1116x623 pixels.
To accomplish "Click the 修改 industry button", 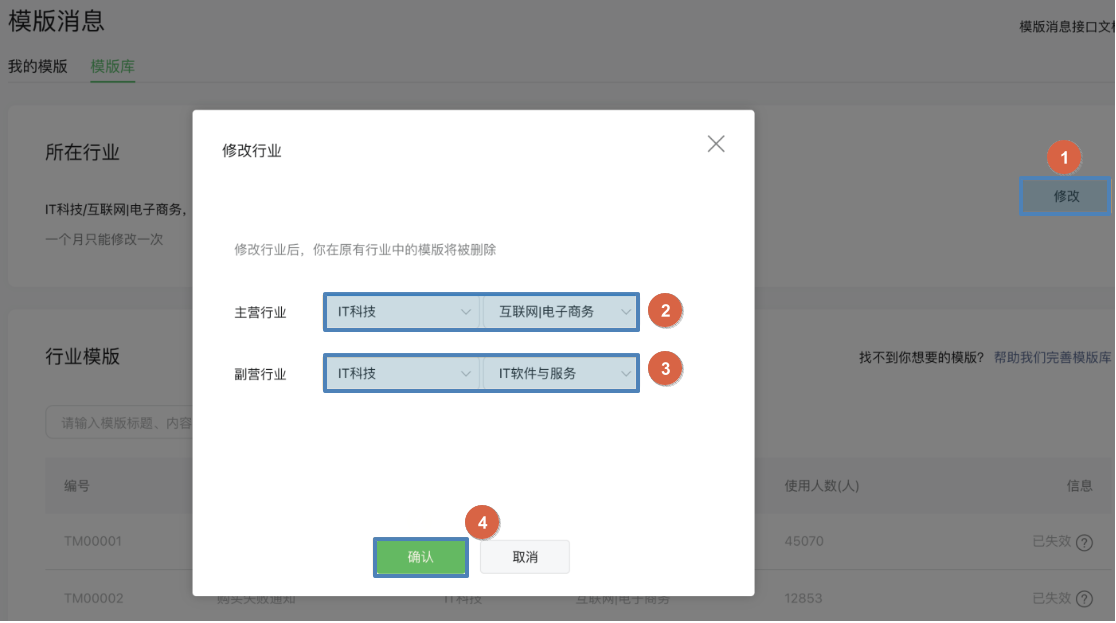I will coord(1066,196).
